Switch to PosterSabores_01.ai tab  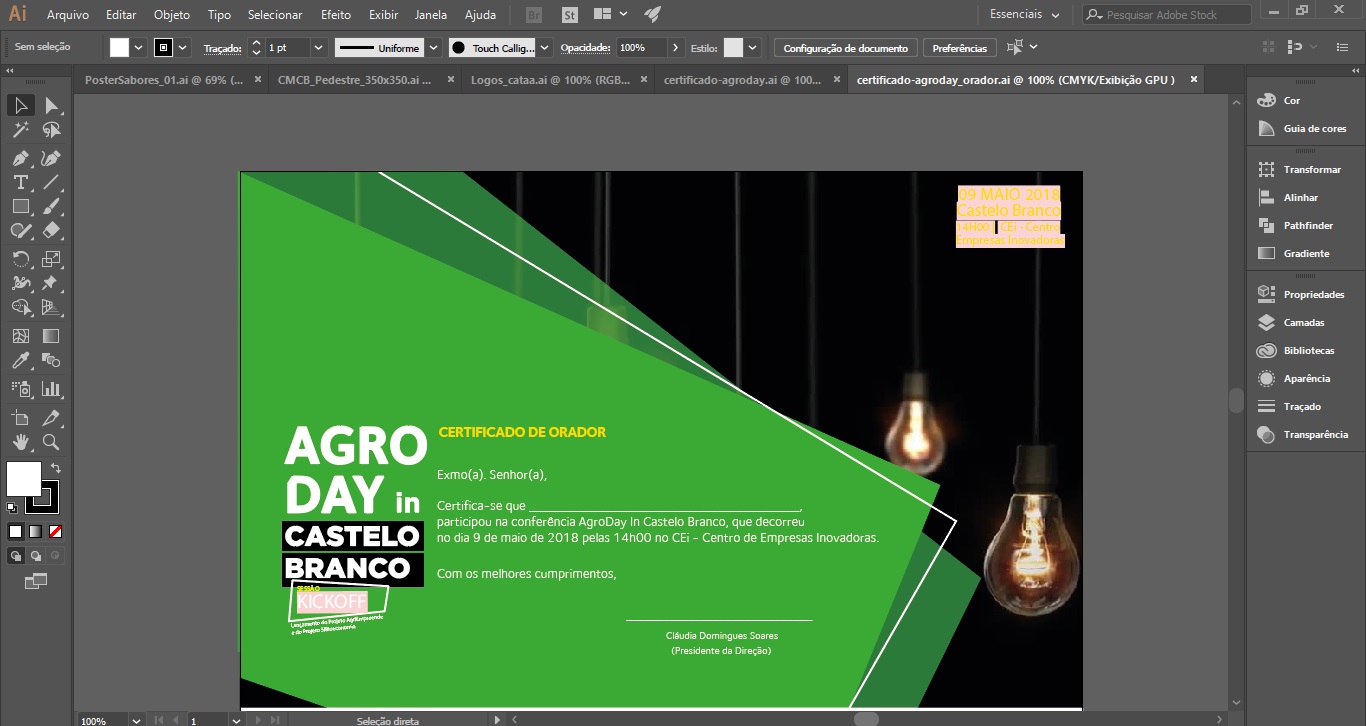(164, 79)
